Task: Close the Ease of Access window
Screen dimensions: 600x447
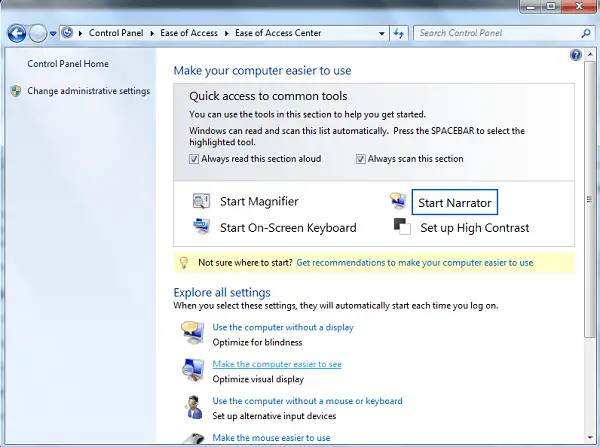Action: [579, 7]
